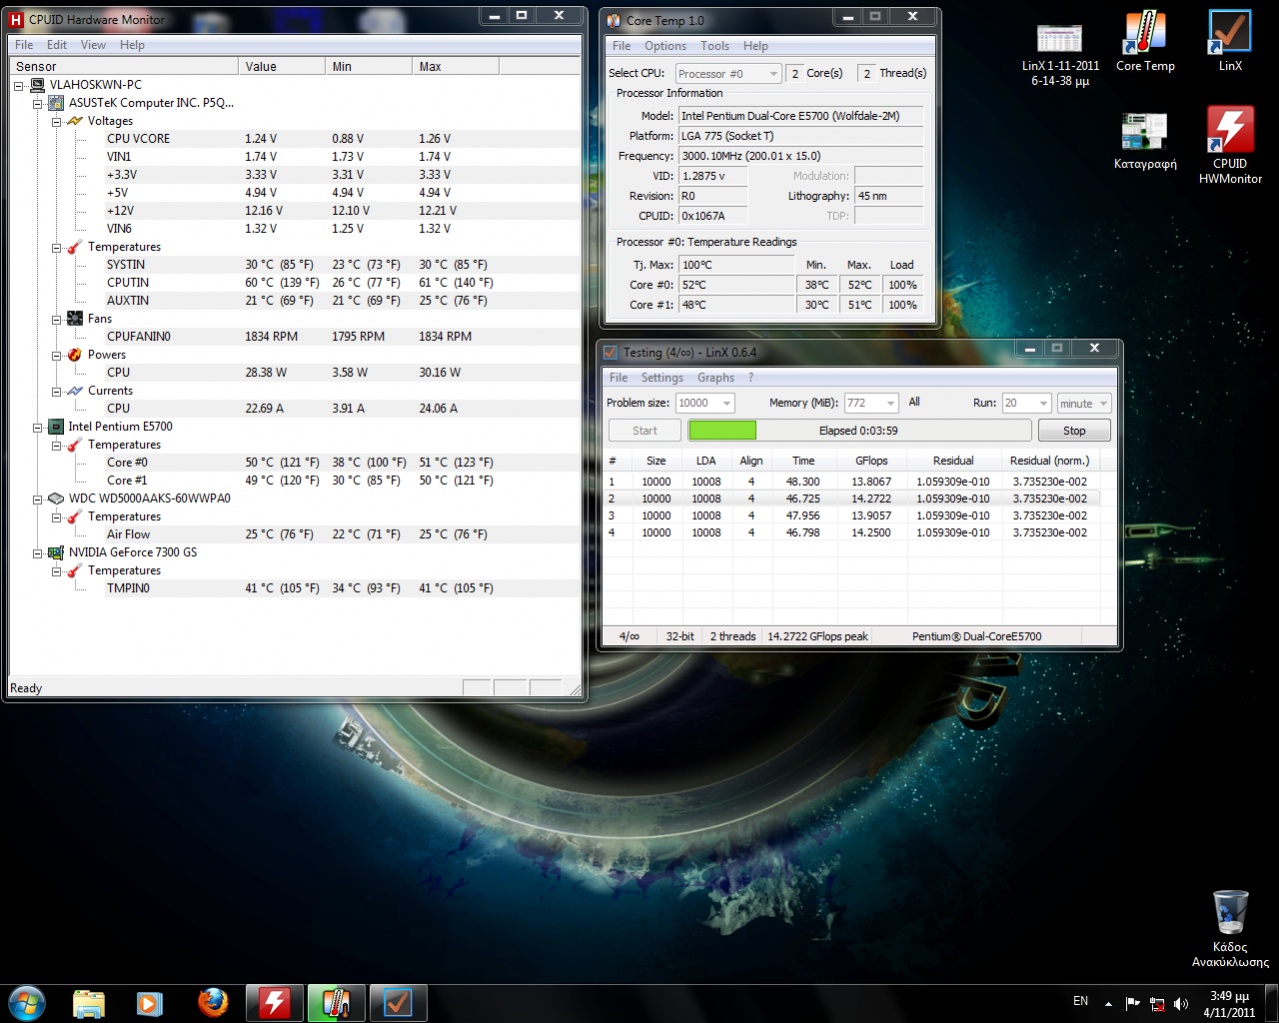Click the Show desktop button

[1271, 1003]
